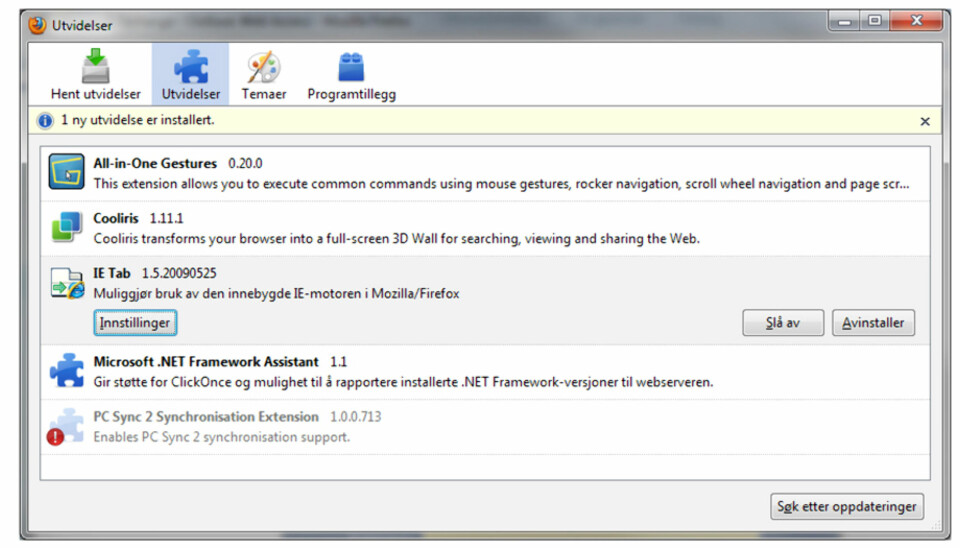Screen dimensions: 960x548
Task: Select the Utvidelser puzzle piece icon
Action: pyautogui.click(x=191, y=66)
